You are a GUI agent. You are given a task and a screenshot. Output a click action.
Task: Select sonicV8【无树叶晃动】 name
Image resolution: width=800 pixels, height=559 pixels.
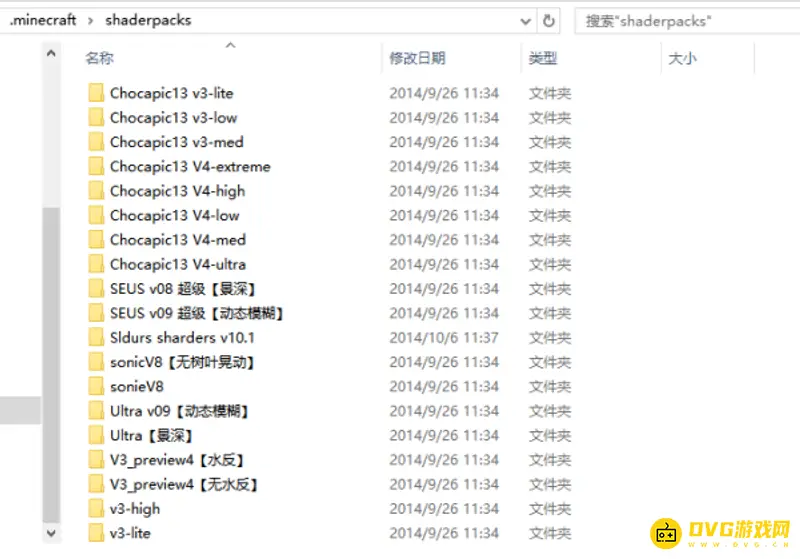pos(182,363)
